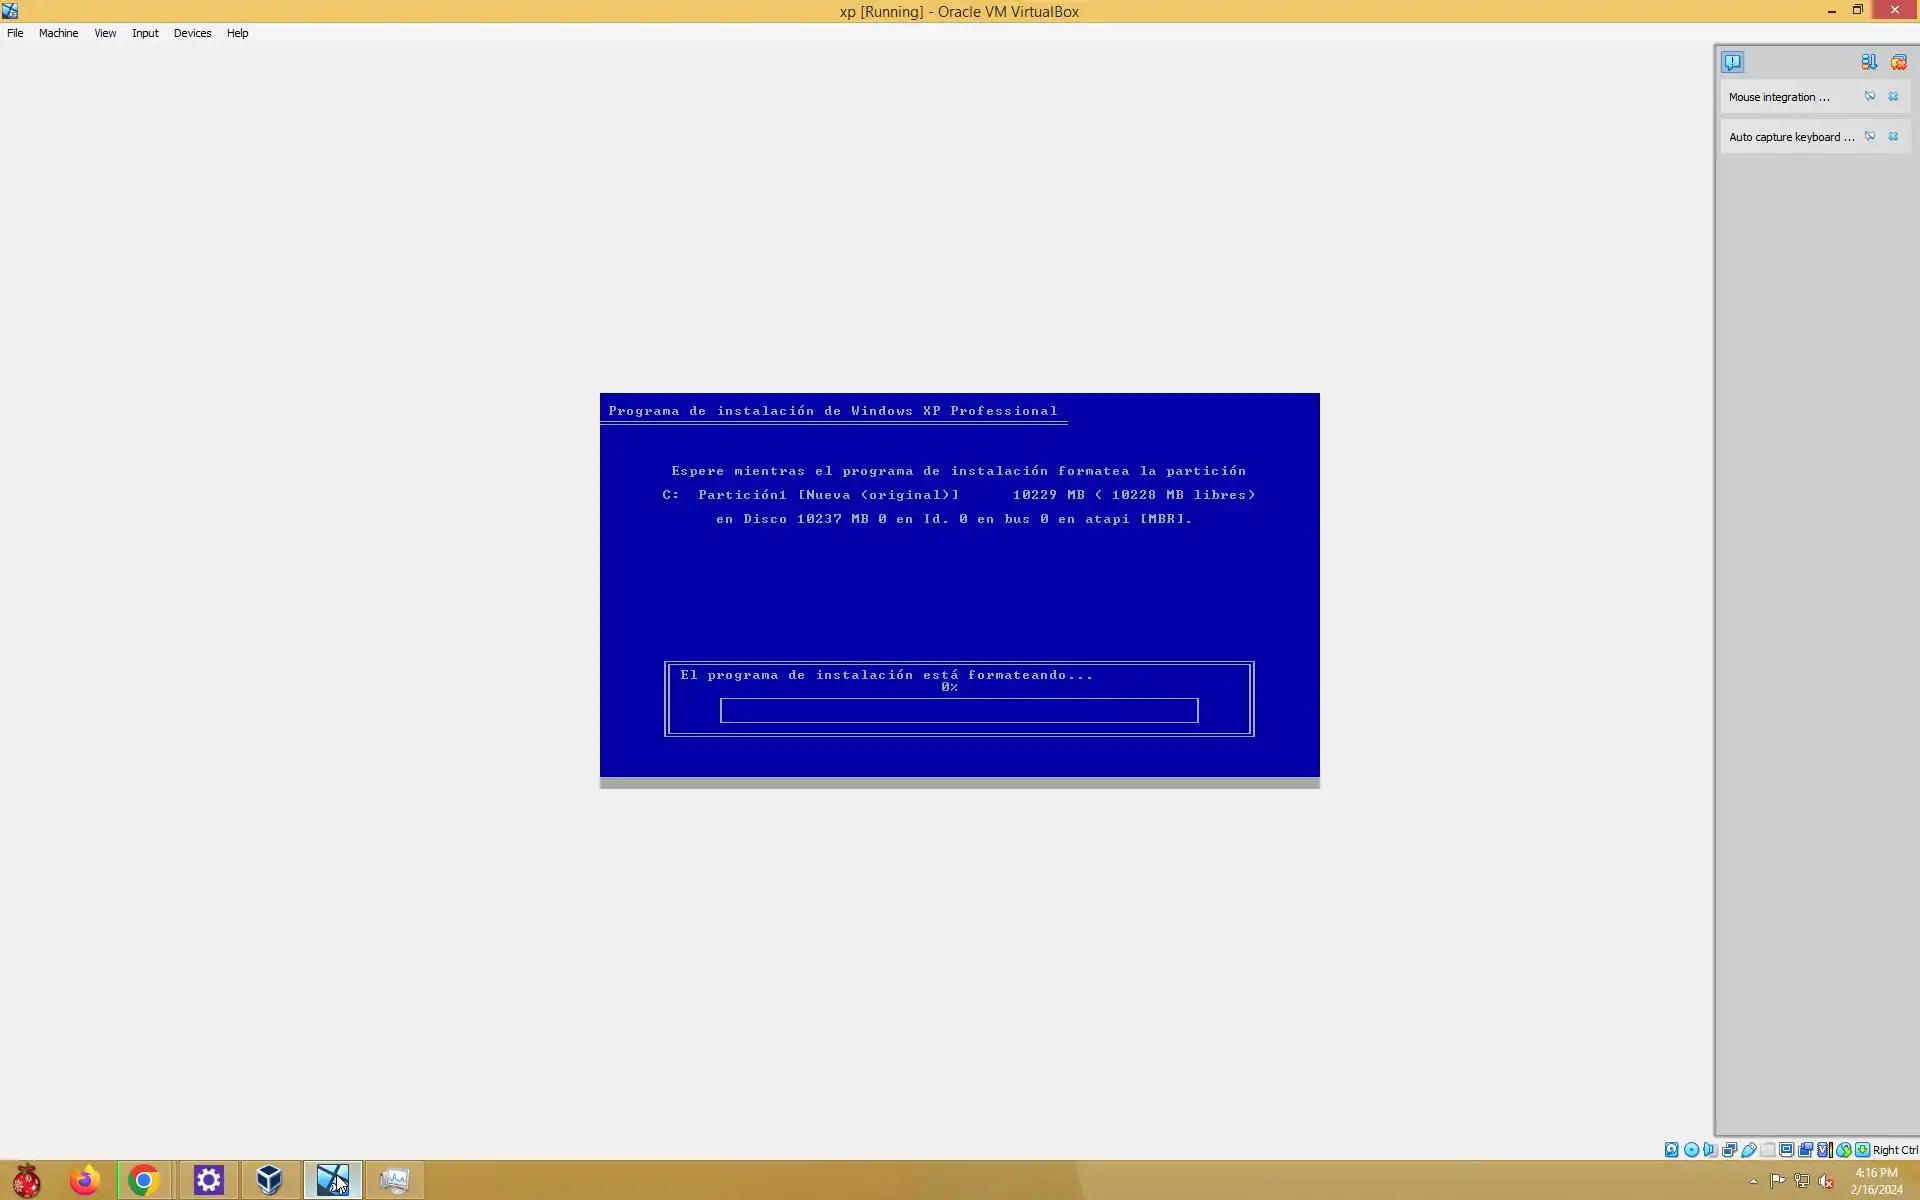Toggle notification ordering in notification center
The height and width of the screenshot is (1200, 1920).
[x=1868, y=62]
